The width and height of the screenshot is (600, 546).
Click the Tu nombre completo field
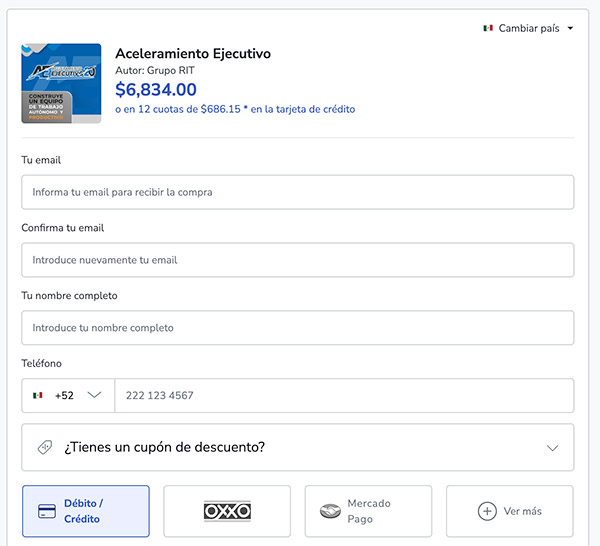(297, 328)
